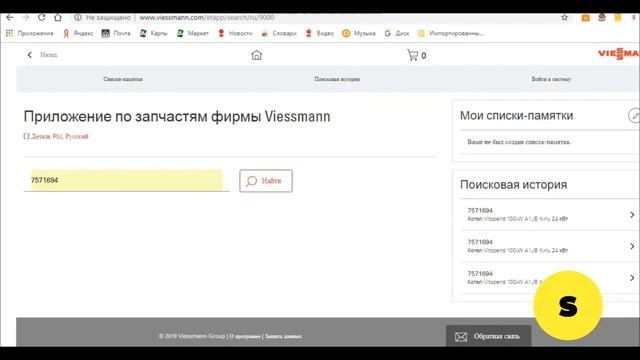Image resolution: width=640 pixels, height=360 pixels.
Task: Open the Почта bookmark
Action: 116,33
